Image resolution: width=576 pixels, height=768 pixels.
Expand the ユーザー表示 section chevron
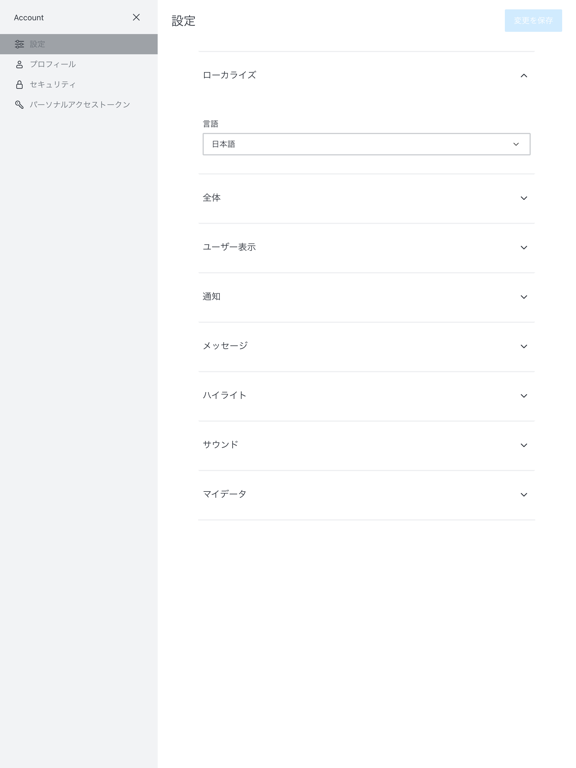click(x=524, y=247)
